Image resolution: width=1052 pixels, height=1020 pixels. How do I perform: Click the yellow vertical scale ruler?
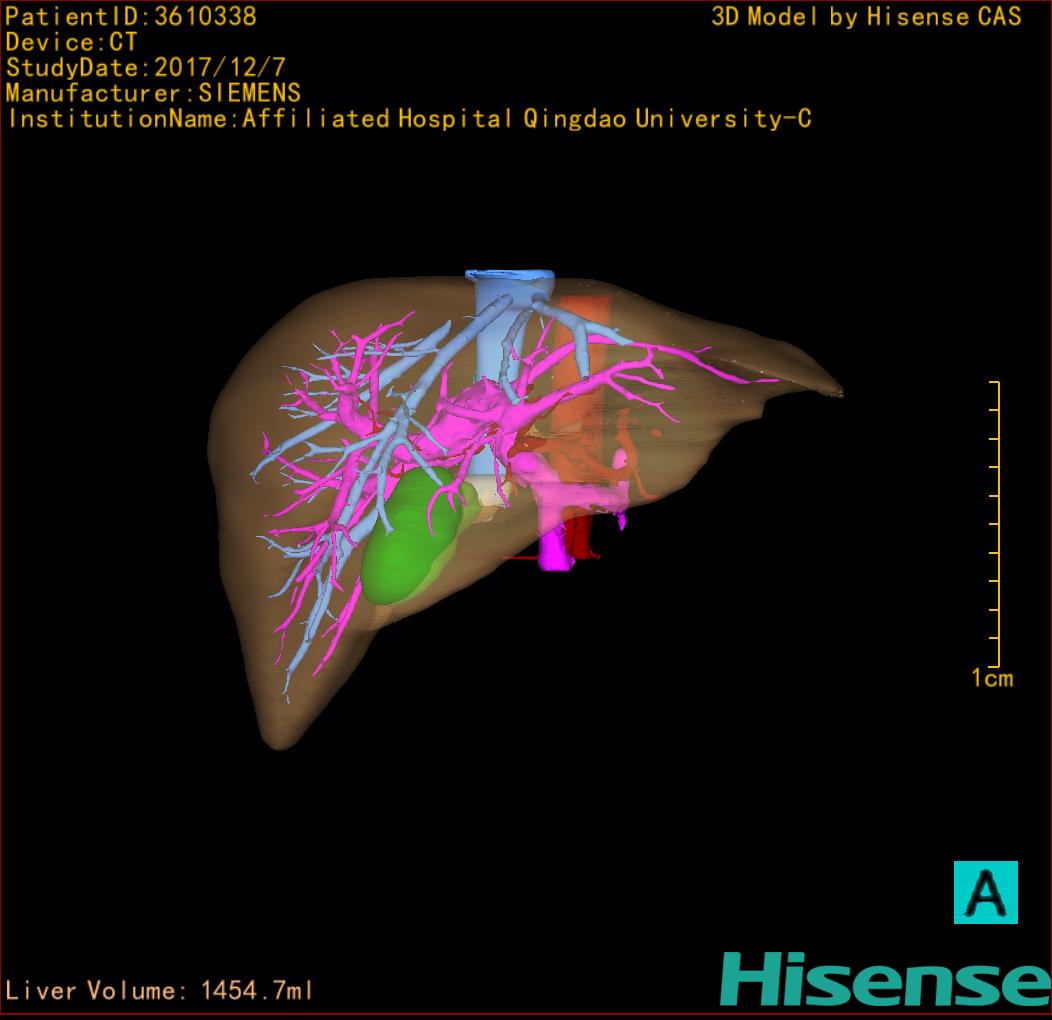pyautogui.click(x=995, y=523)
